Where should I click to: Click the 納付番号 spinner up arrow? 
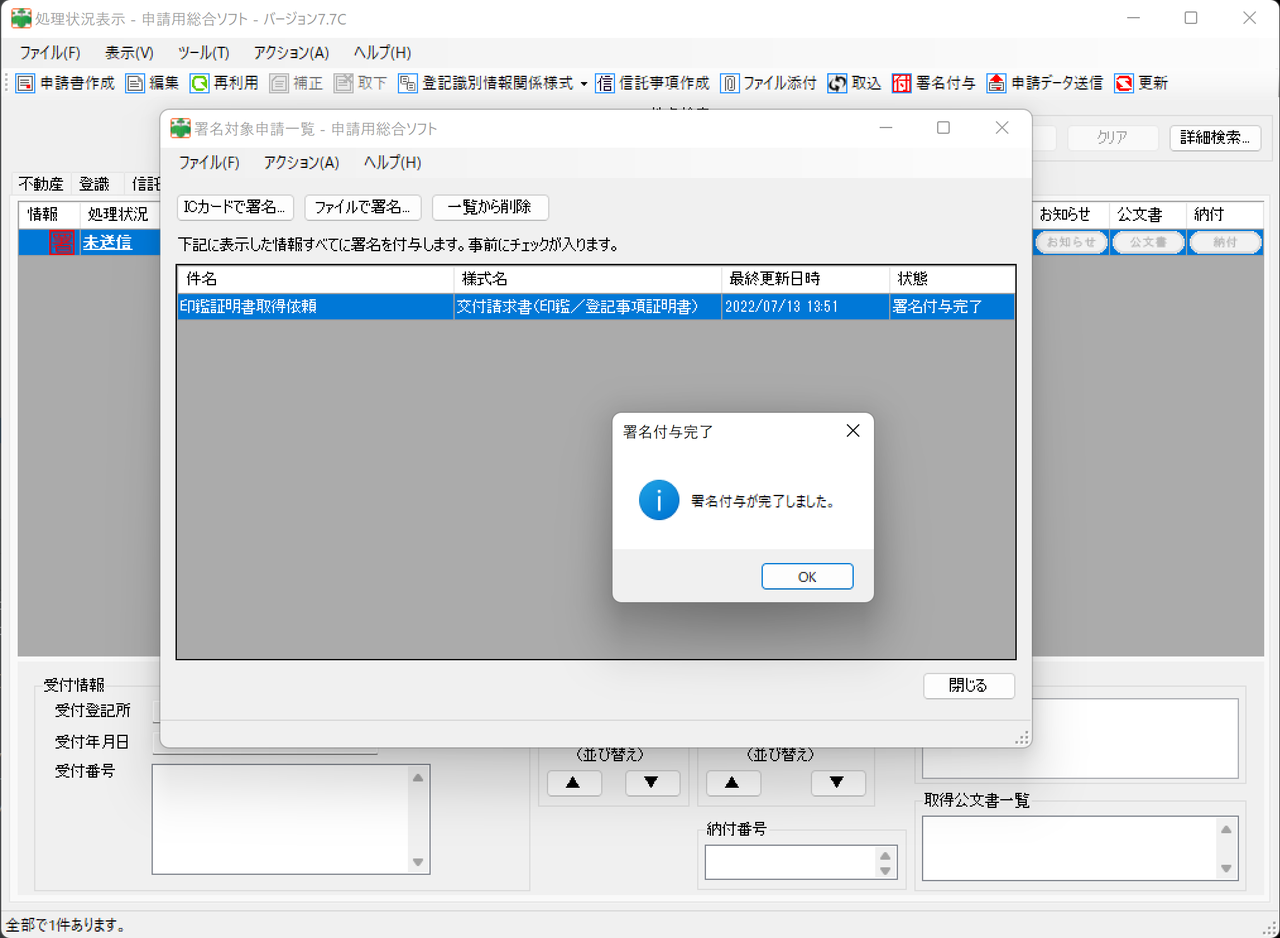(883, 855)
